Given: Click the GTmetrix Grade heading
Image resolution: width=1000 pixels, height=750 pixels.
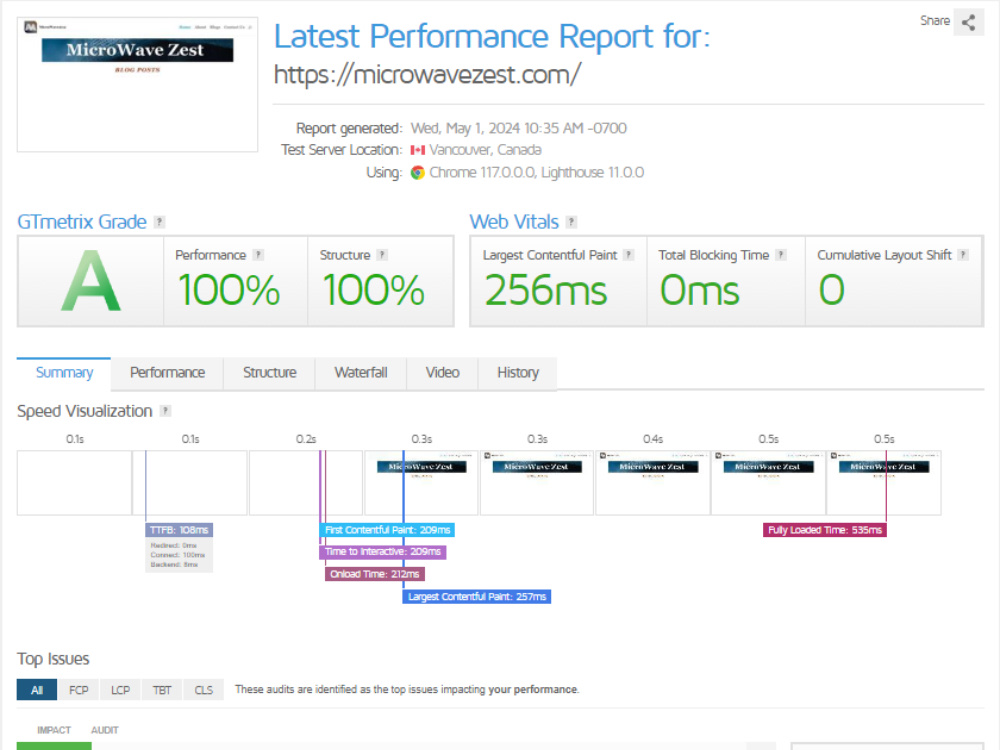Looking at the screenshot, I should (82, 222).
